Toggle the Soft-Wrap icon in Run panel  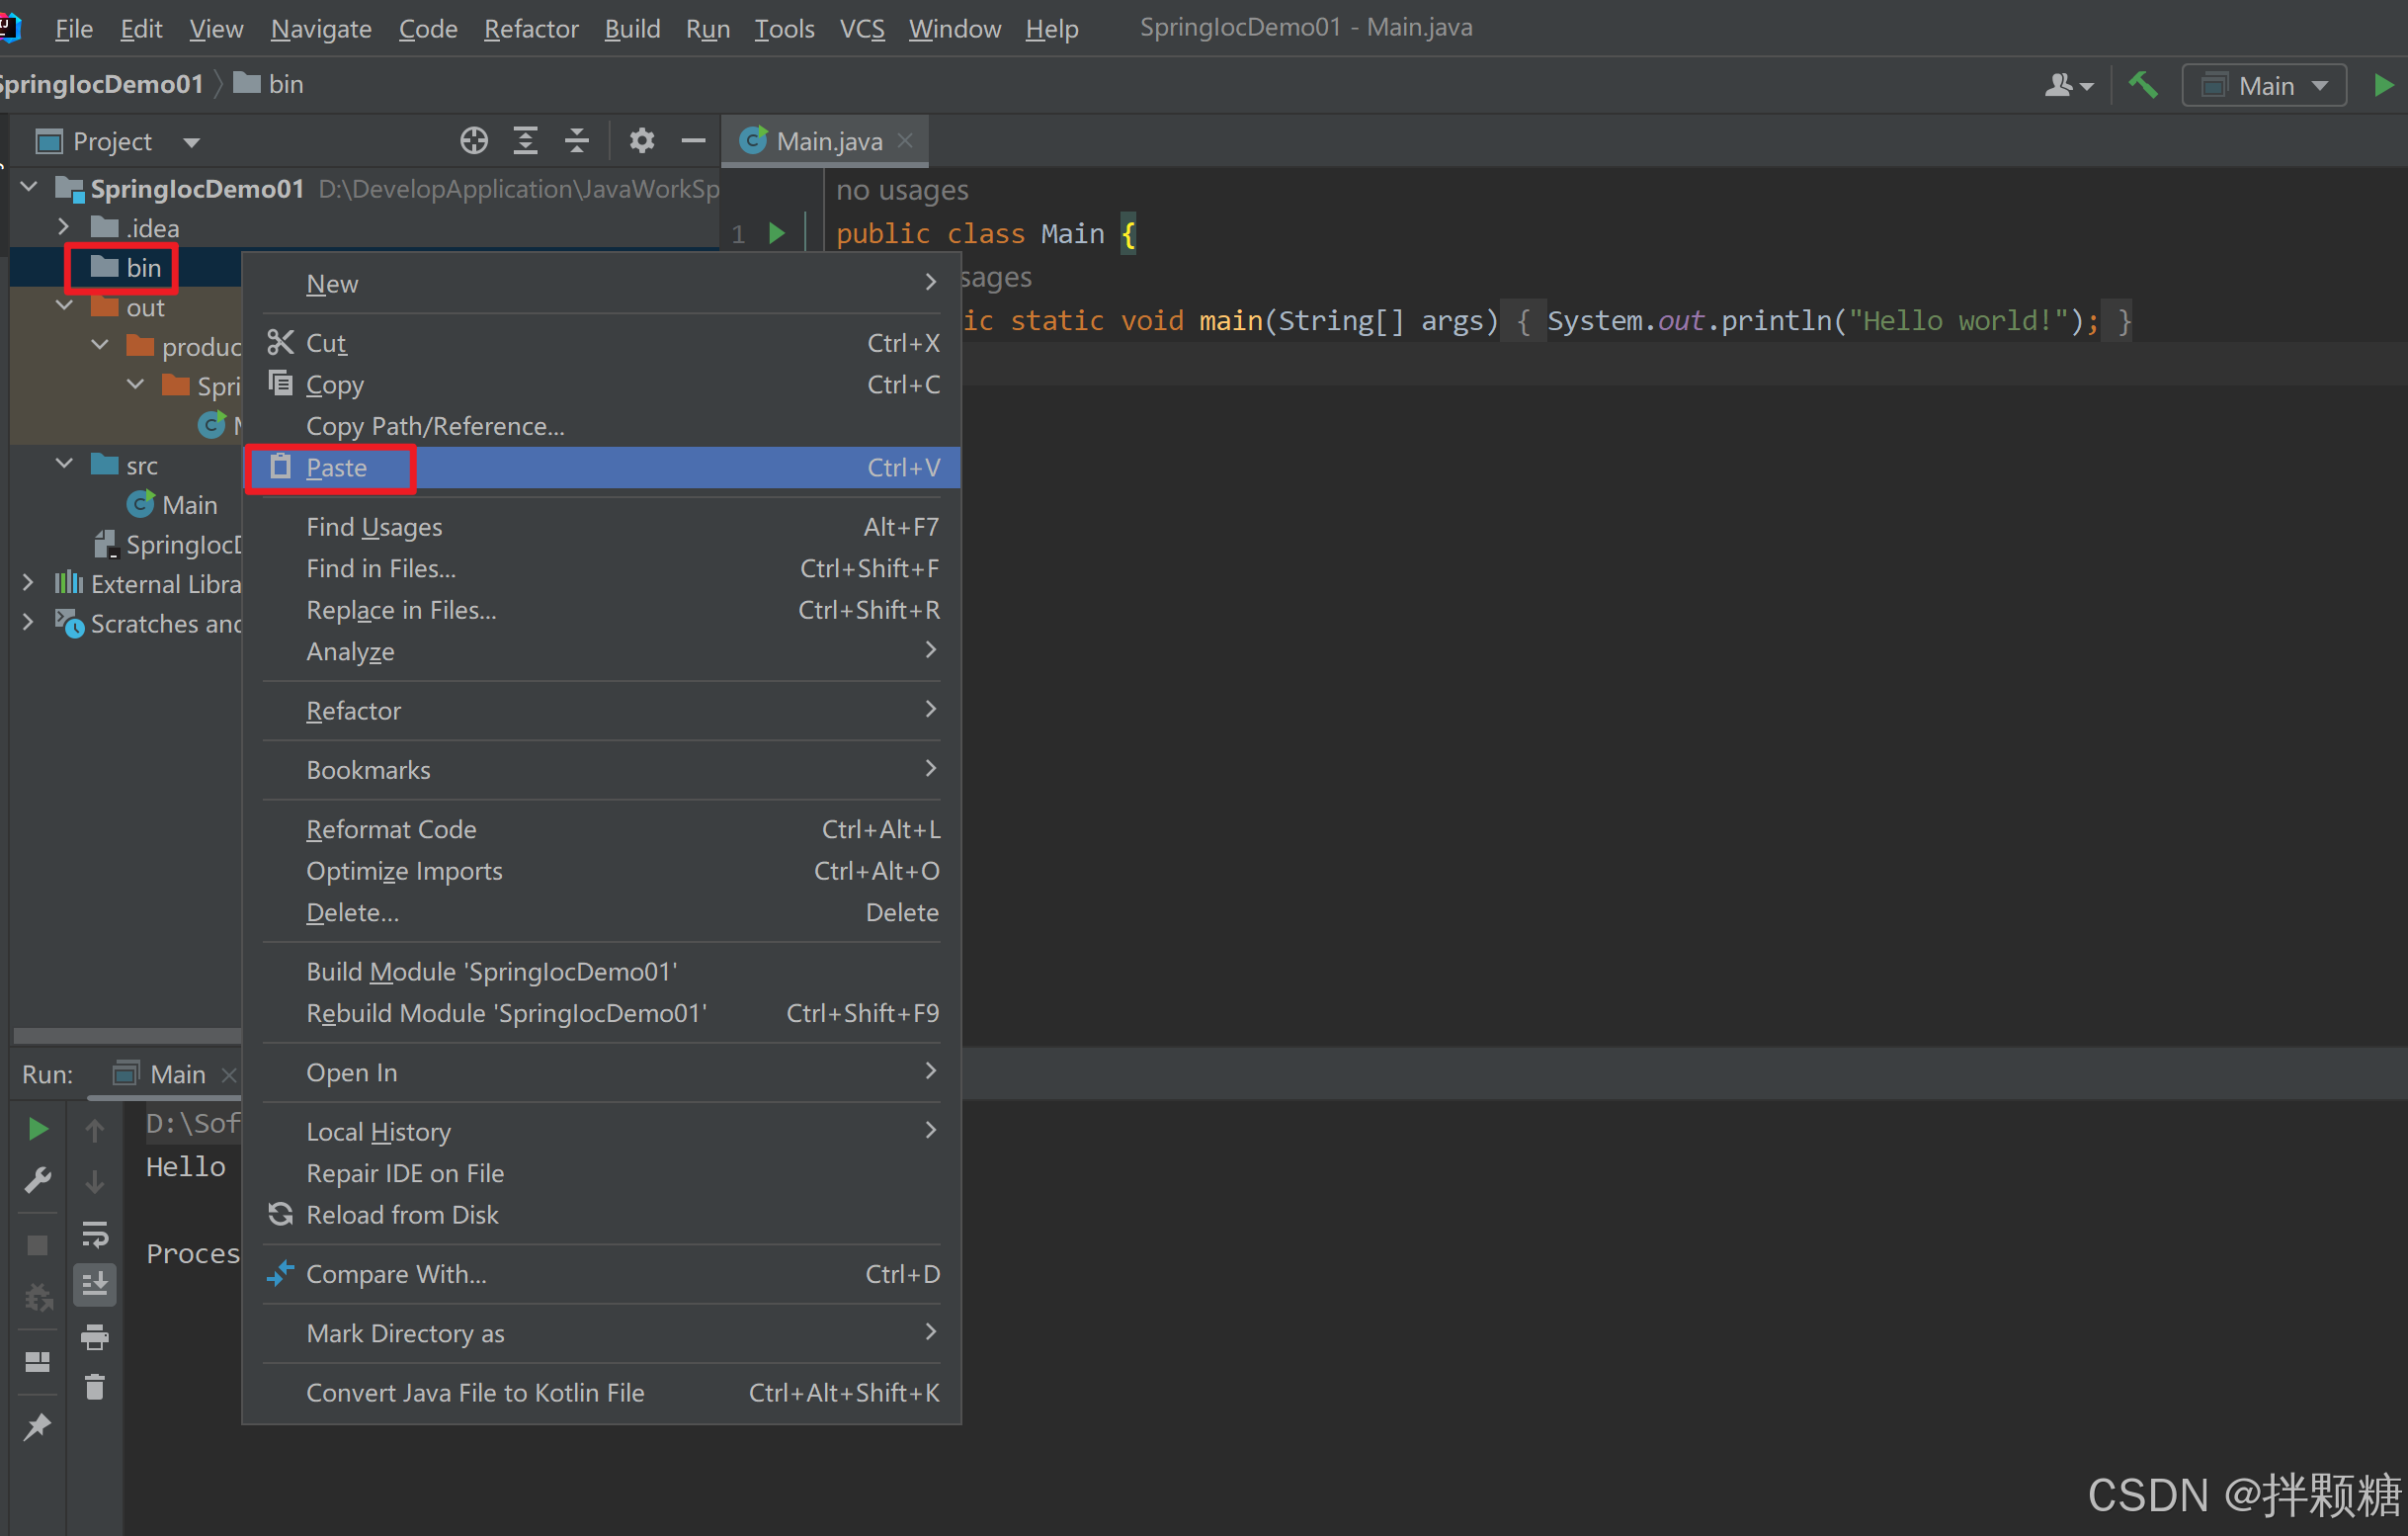pos(95,1233)
